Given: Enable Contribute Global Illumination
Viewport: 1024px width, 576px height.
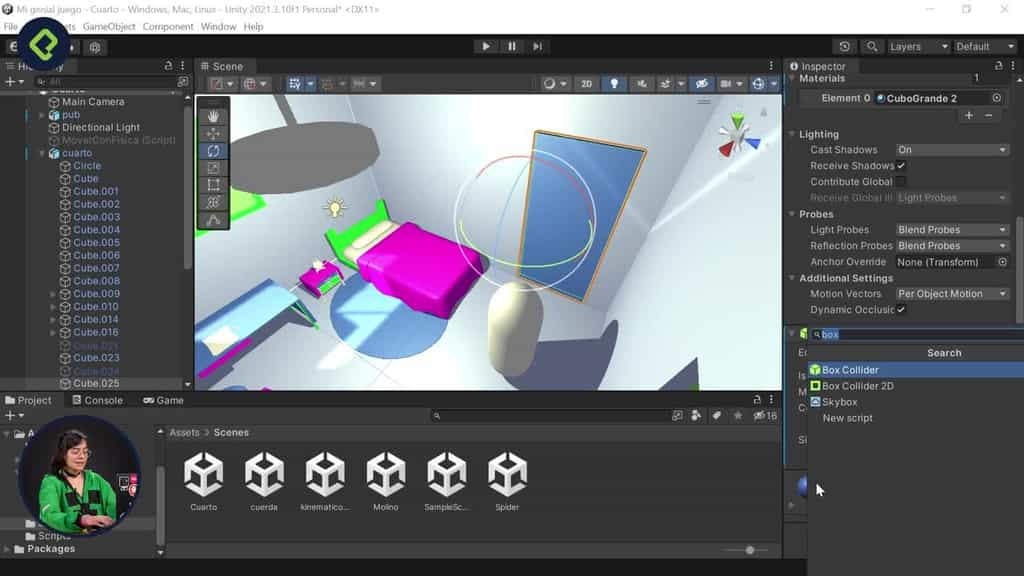Looking at the screenshot, I should pos(898,181).
